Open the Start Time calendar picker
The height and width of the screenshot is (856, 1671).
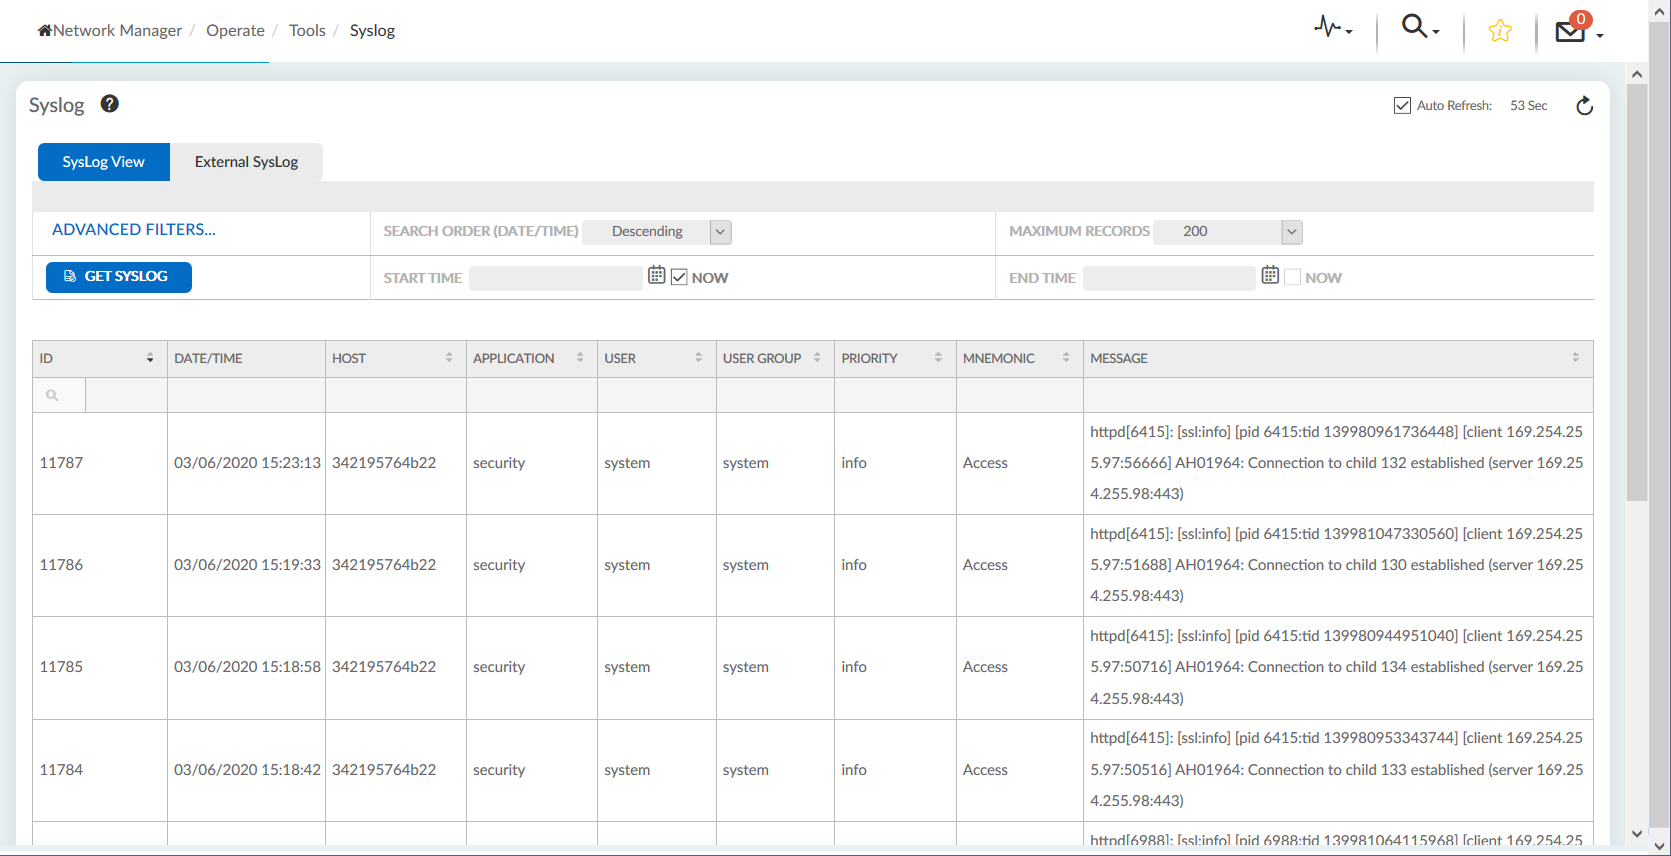[656, 275]
